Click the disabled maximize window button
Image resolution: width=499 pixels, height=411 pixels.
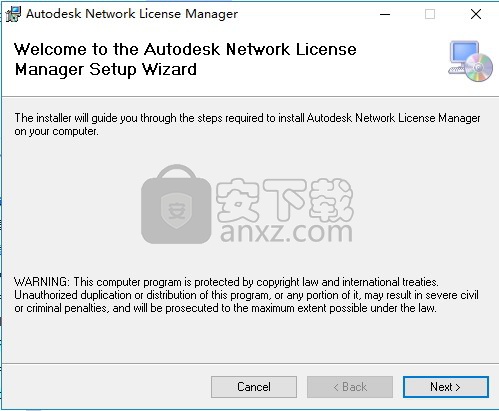coord(430,14)
